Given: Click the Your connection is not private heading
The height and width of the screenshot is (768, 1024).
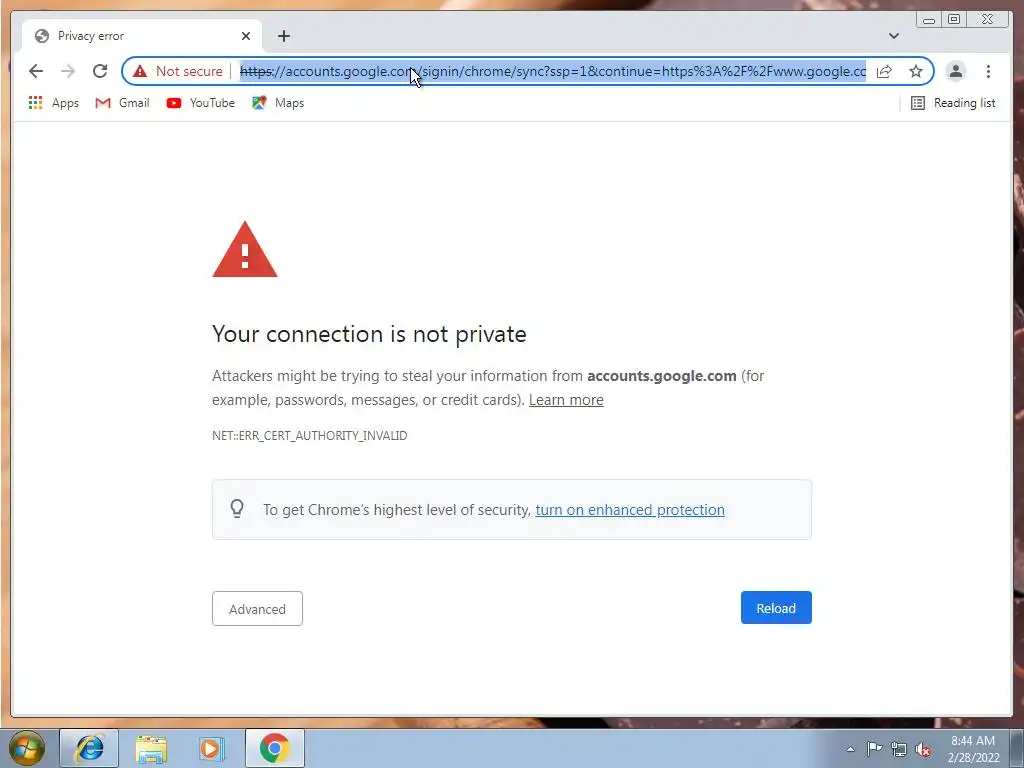Looking at the screenshot, I should pyautogui.click(x=369, y=334).
